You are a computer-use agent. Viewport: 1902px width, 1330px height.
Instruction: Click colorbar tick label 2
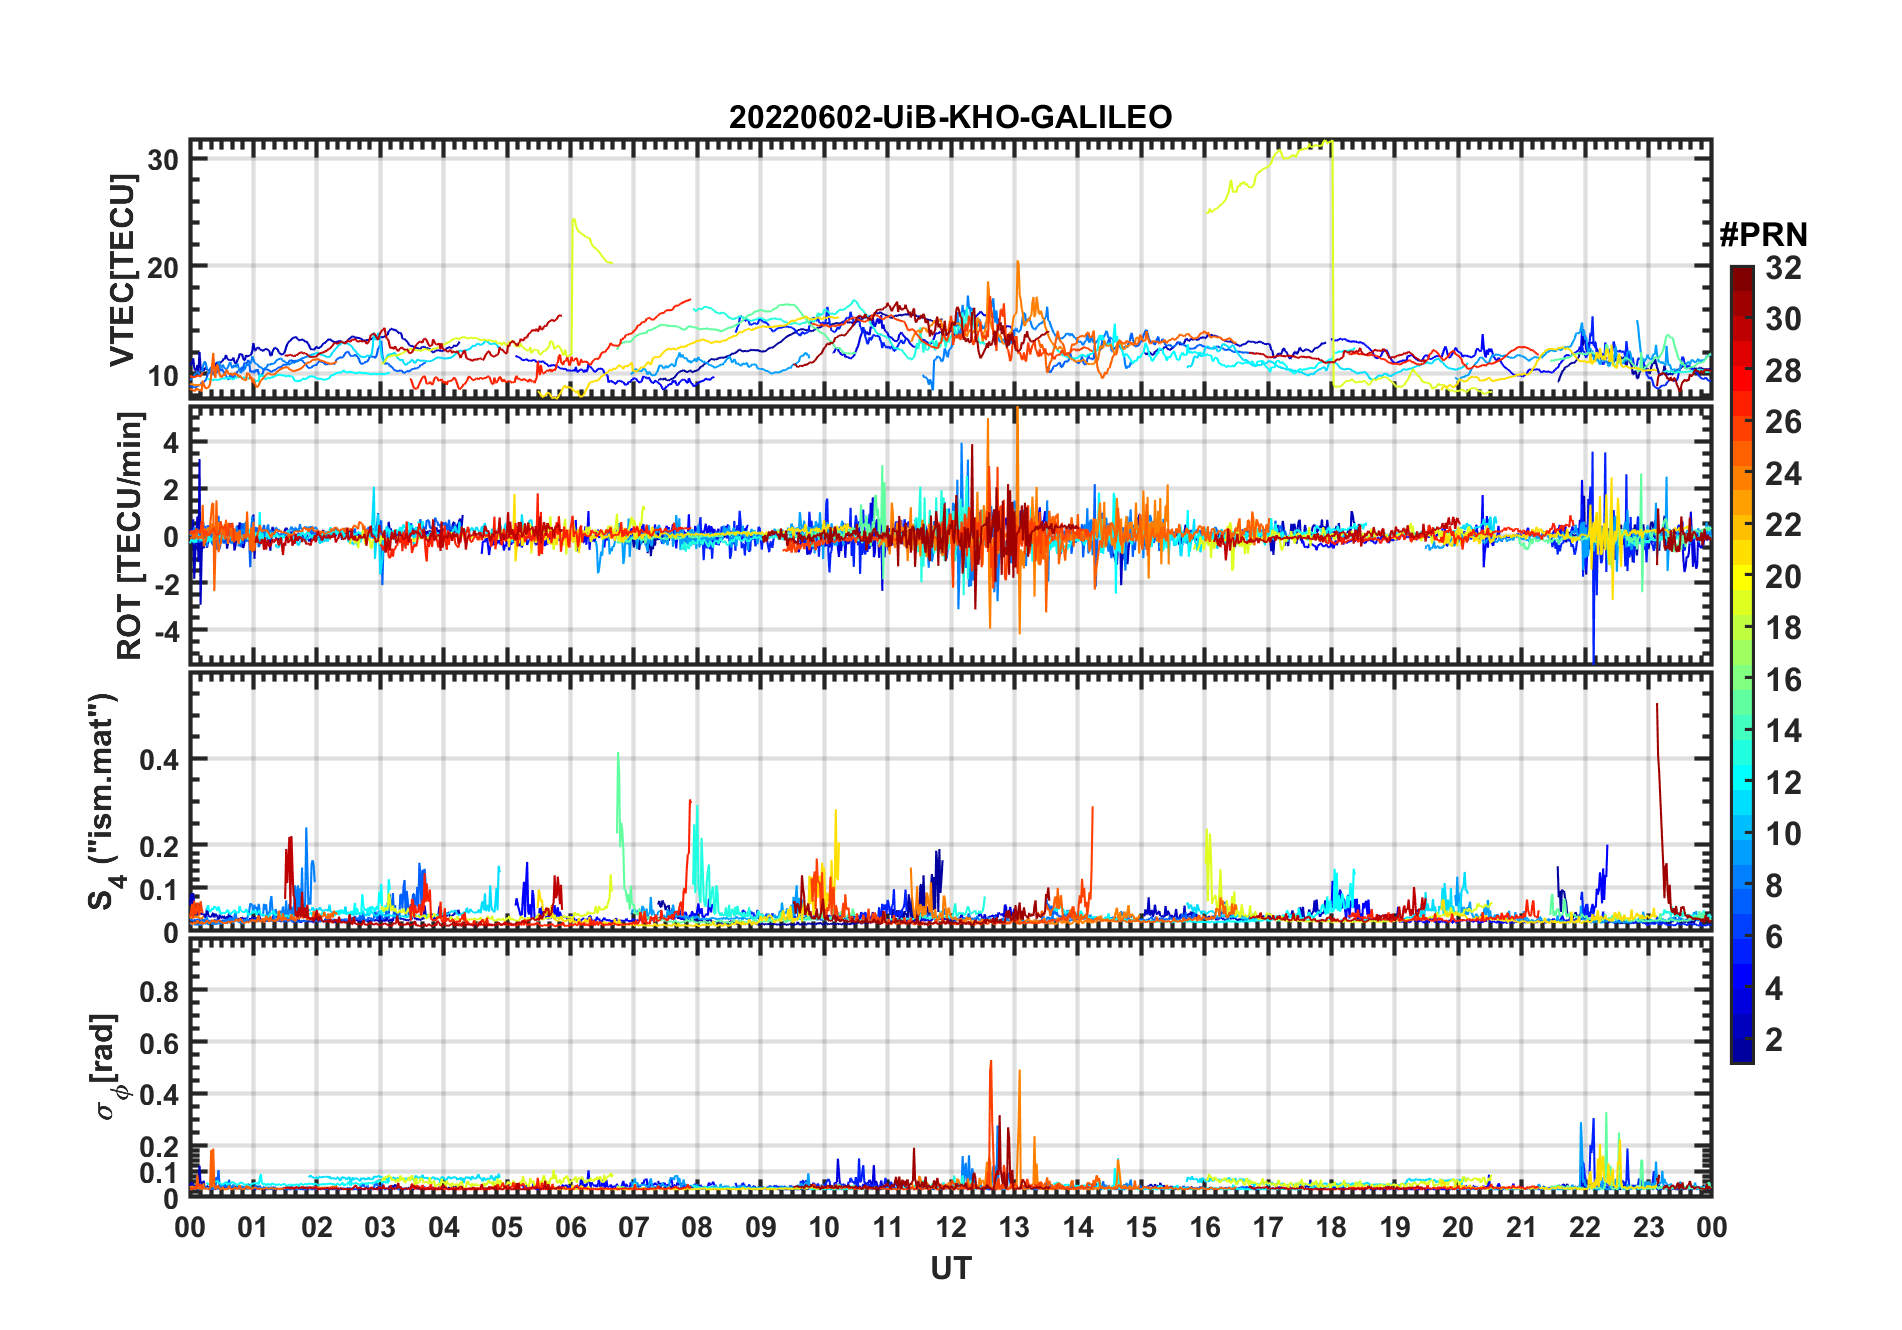point(1774,1040)
